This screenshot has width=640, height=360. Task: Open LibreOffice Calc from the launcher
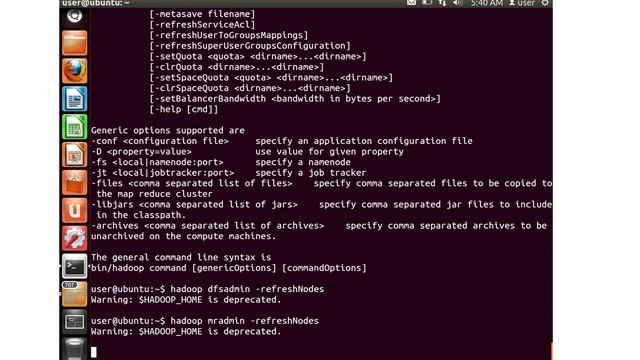[74, 127]
